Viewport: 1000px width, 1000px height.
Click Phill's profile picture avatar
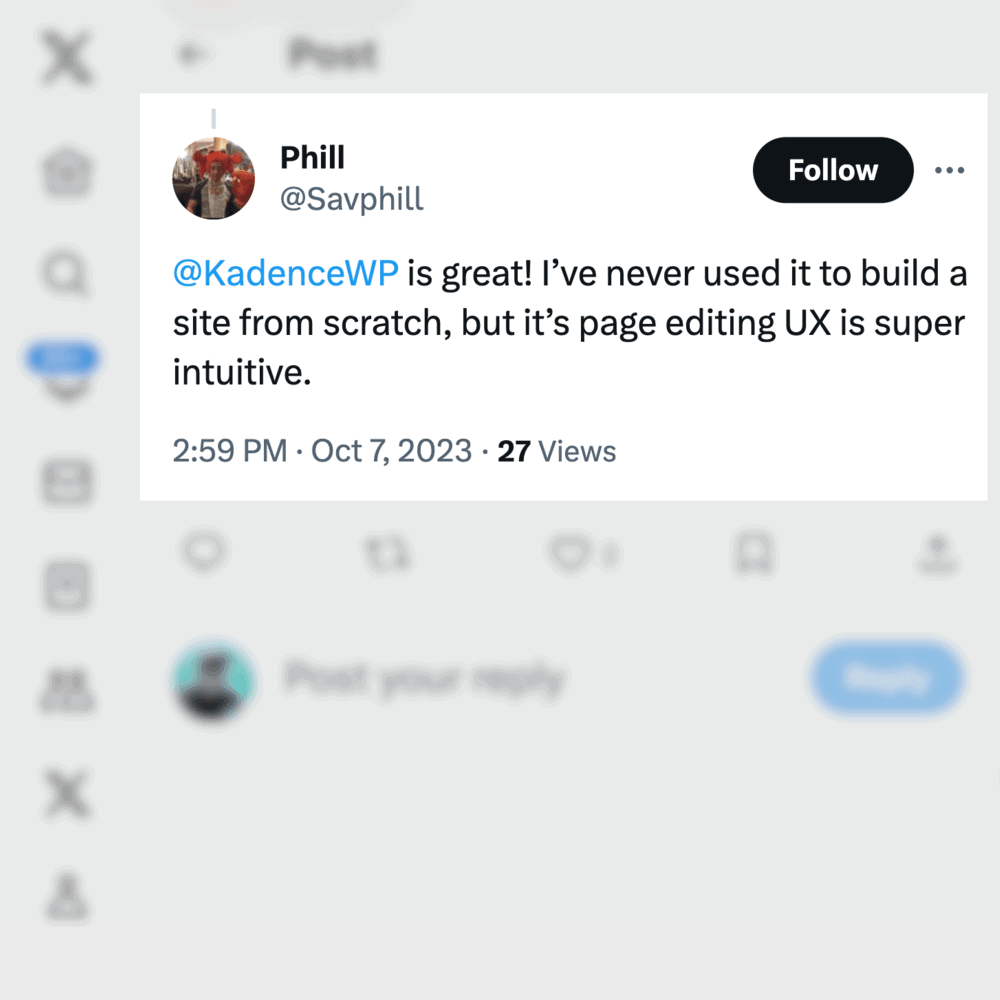click(214, 178)
